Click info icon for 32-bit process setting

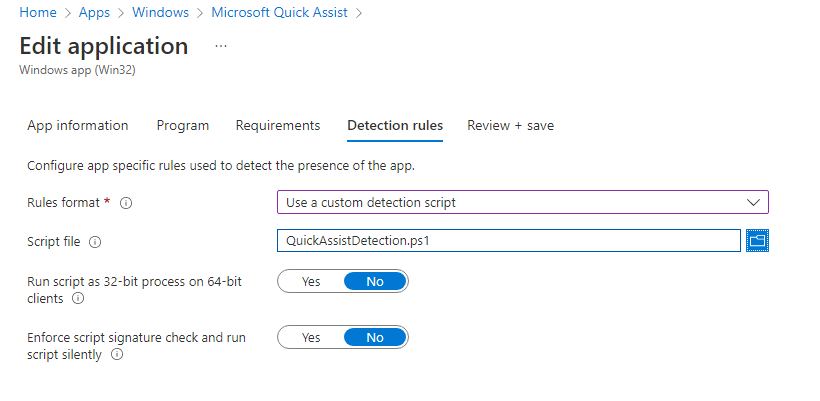[78, 298]
